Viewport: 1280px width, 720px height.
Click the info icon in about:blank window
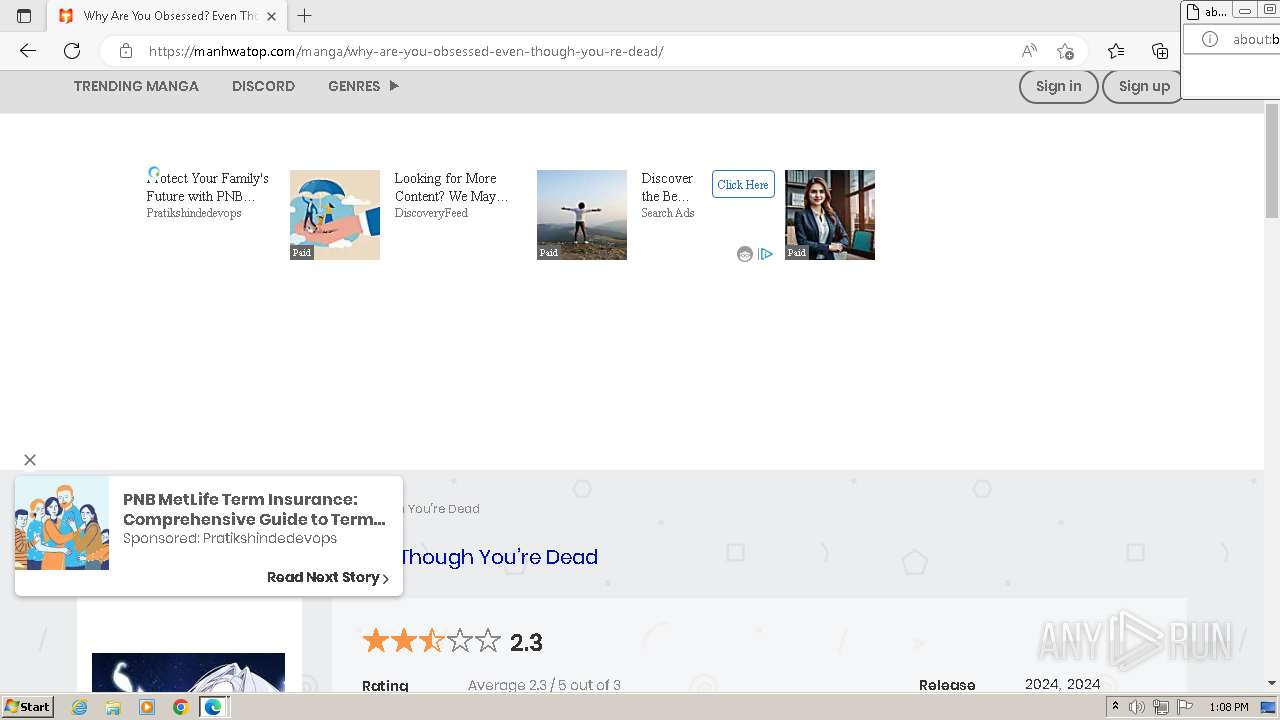(1210, 39)
